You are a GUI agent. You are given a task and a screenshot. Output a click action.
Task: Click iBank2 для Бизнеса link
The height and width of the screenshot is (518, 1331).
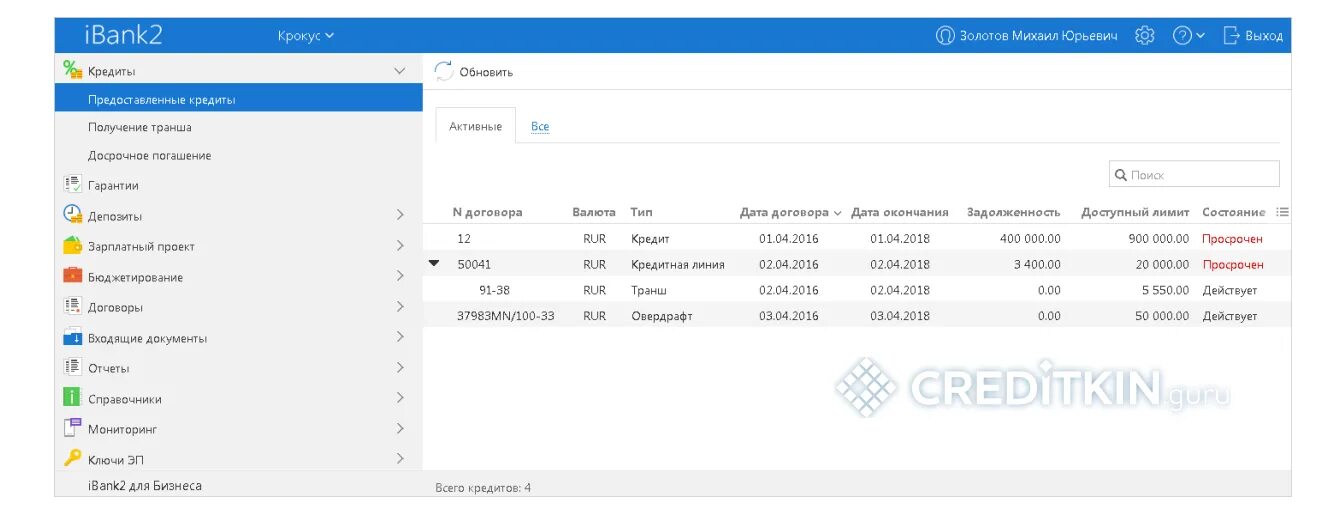[x=145, y=485]
